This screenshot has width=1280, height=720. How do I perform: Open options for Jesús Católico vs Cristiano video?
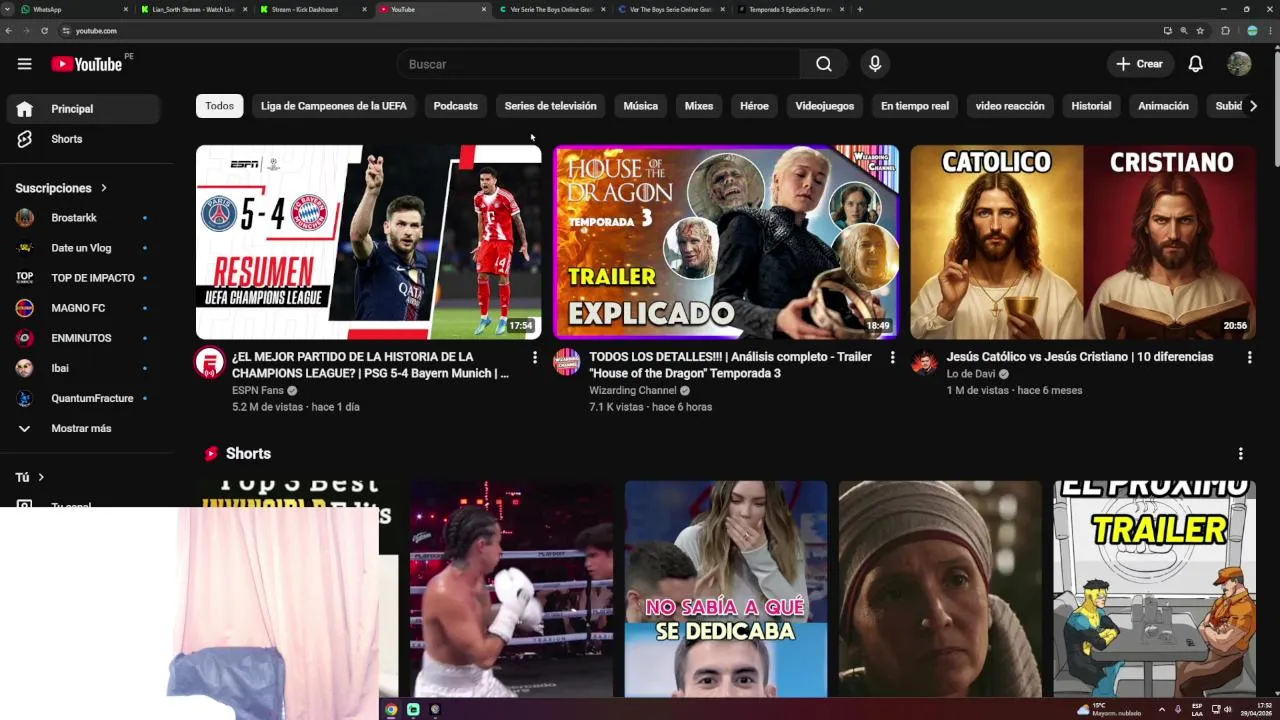[1249, 357]
